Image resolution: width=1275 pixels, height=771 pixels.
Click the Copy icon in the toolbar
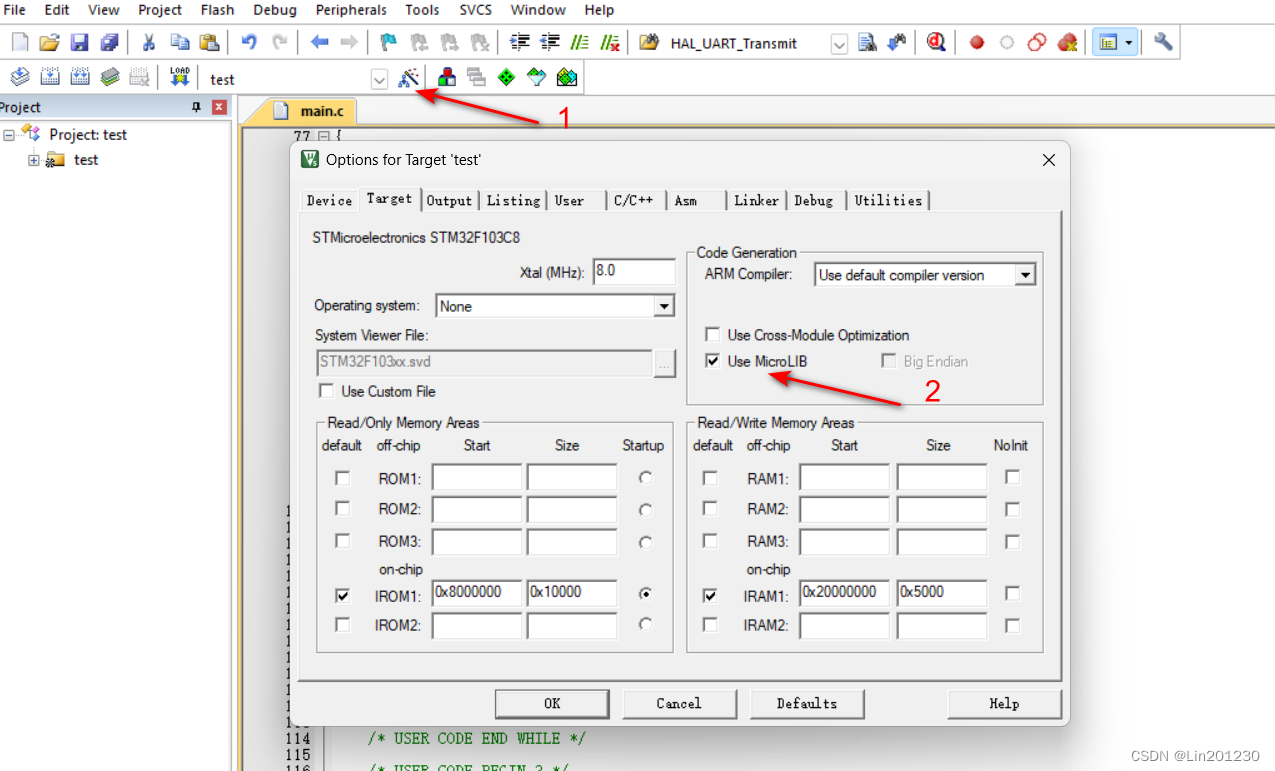tap(179, 42)
